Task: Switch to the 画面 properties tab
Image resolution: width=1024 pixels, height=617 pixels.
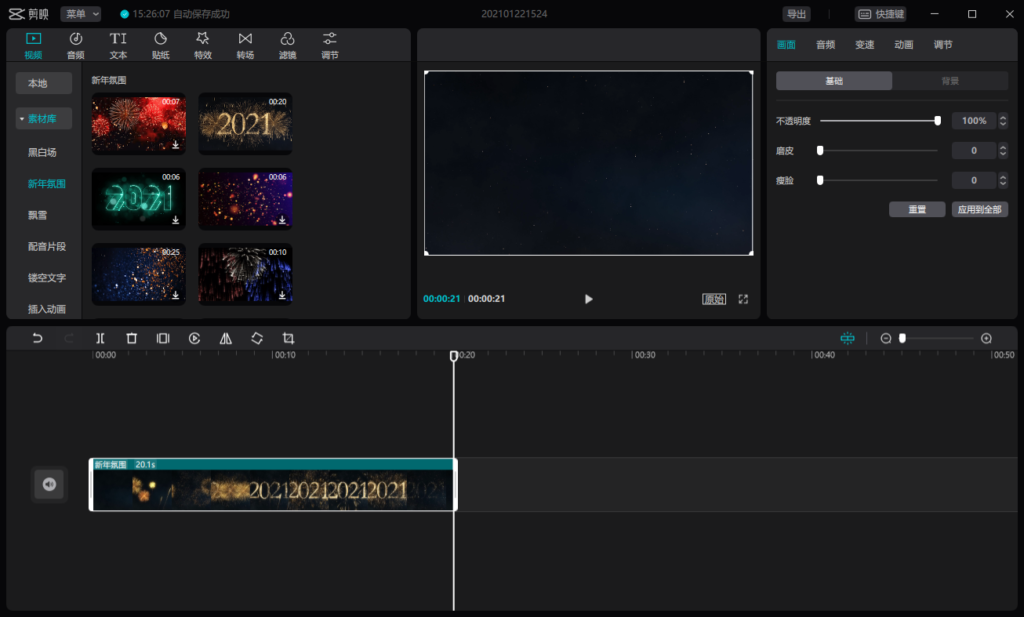Action: tap(786, 44)
